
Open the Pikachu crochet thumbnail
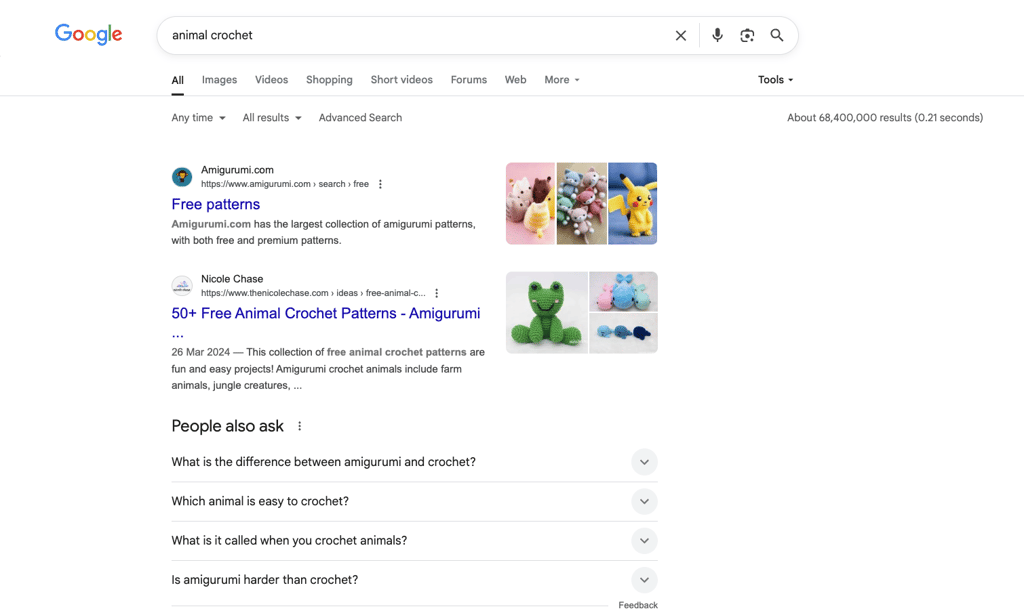(x=633, y=204)
